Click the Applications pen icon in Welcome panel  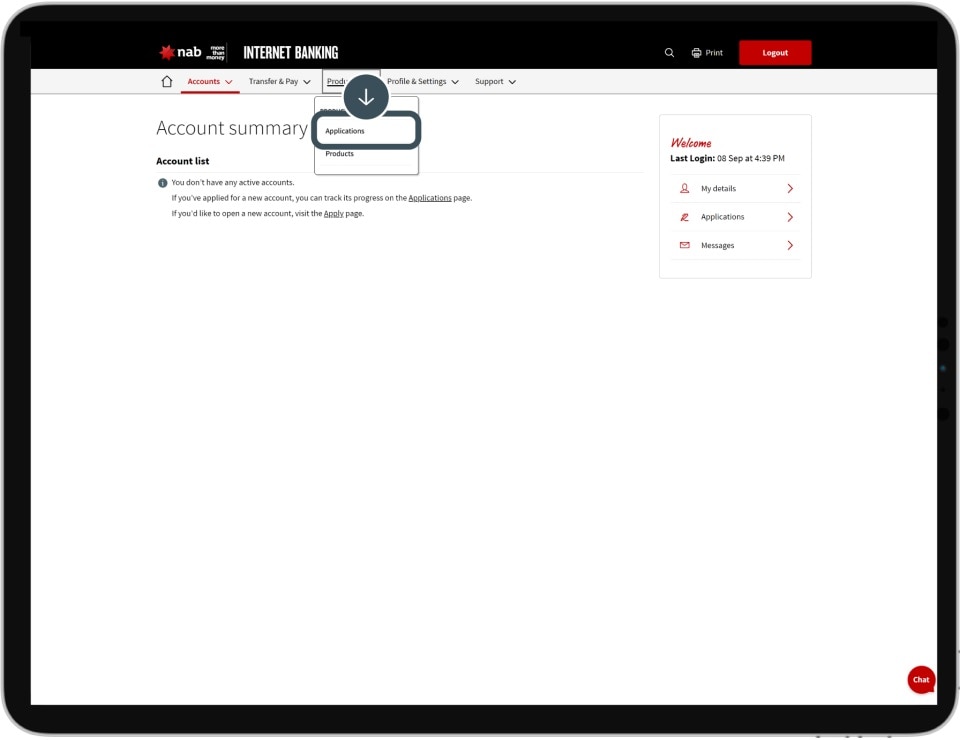(x=685, y=217)
